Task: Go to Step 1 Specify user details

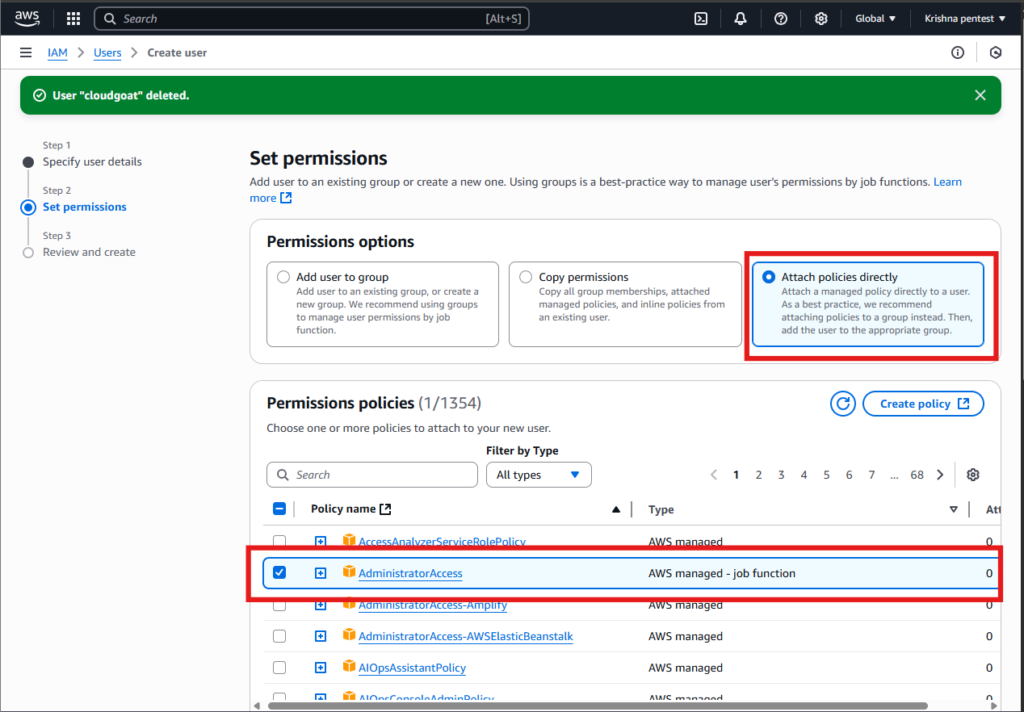Action: click(x=92, y=161)
